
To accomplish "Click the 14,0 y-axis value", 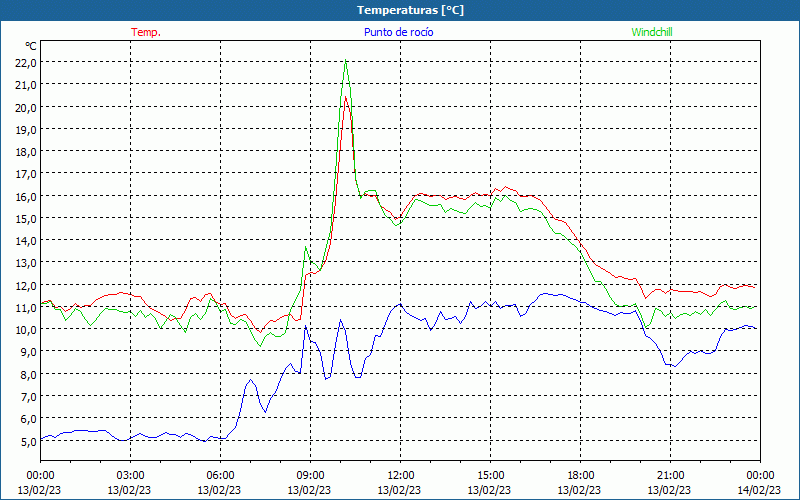I will [x=27, y=240].
